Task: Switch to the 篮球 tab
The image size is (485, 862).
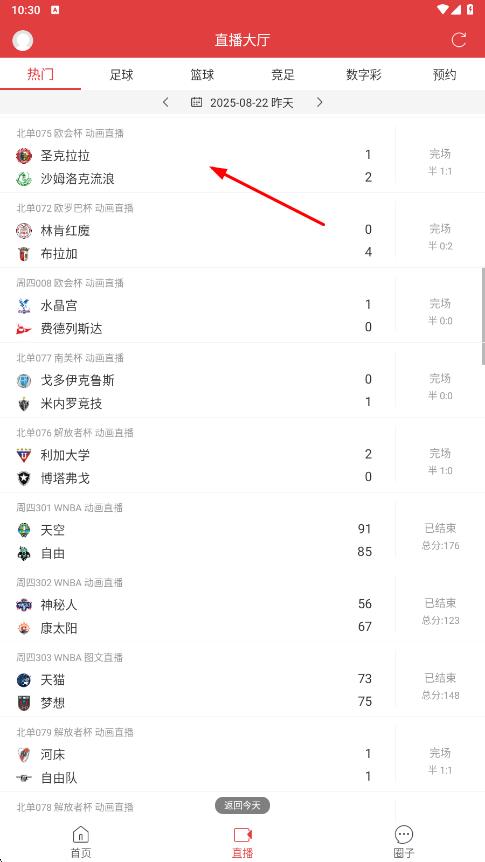Action: click(x=202, y=75)
